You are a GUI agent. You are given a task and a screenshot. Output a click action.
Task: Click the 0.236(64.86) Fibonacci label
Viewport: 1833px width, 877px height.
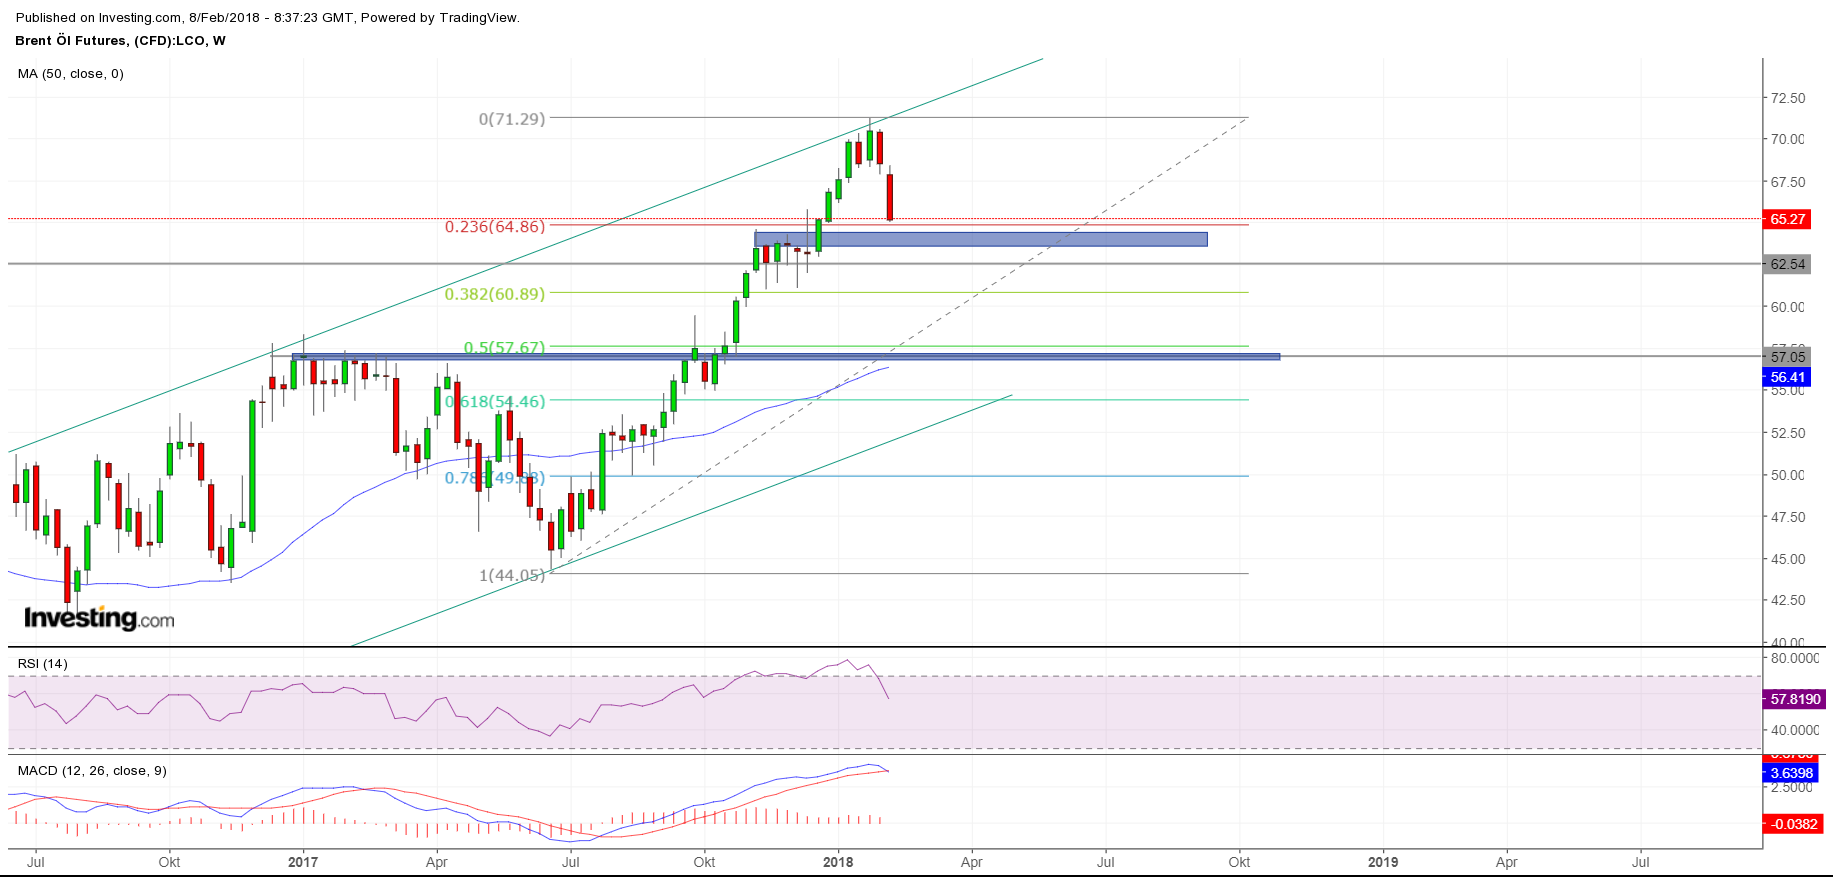click(495, 227)
